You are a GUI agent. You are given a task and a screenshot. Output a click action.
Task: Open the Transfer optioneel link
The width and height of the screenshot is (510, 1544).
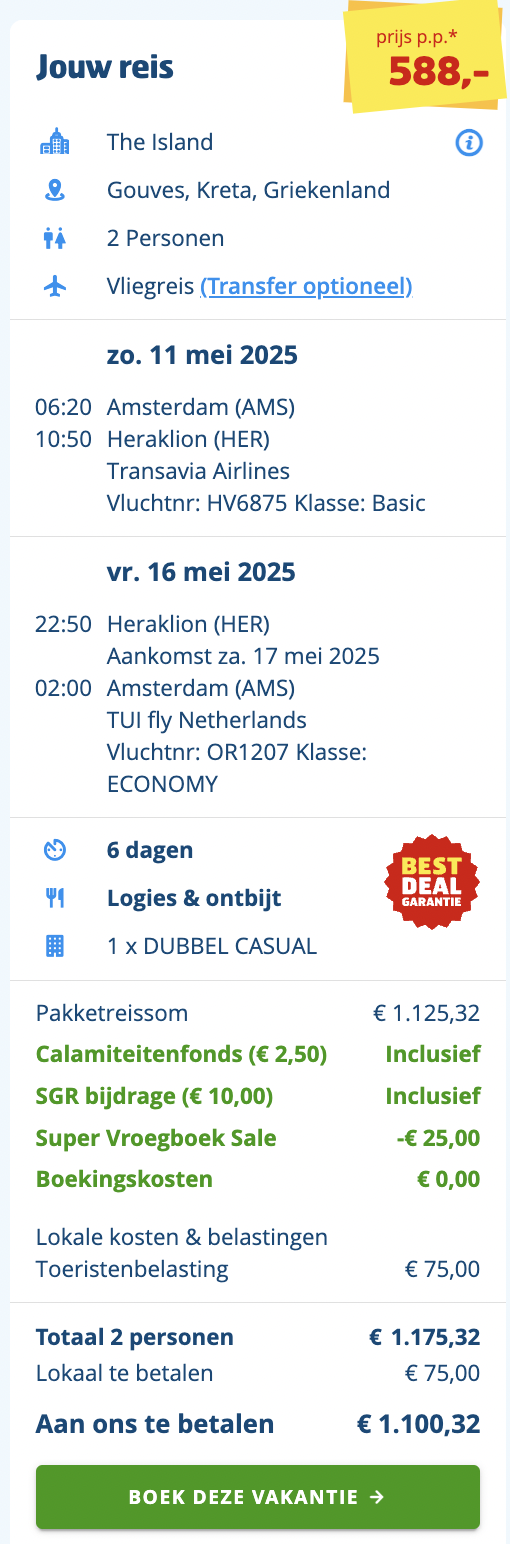307,287
